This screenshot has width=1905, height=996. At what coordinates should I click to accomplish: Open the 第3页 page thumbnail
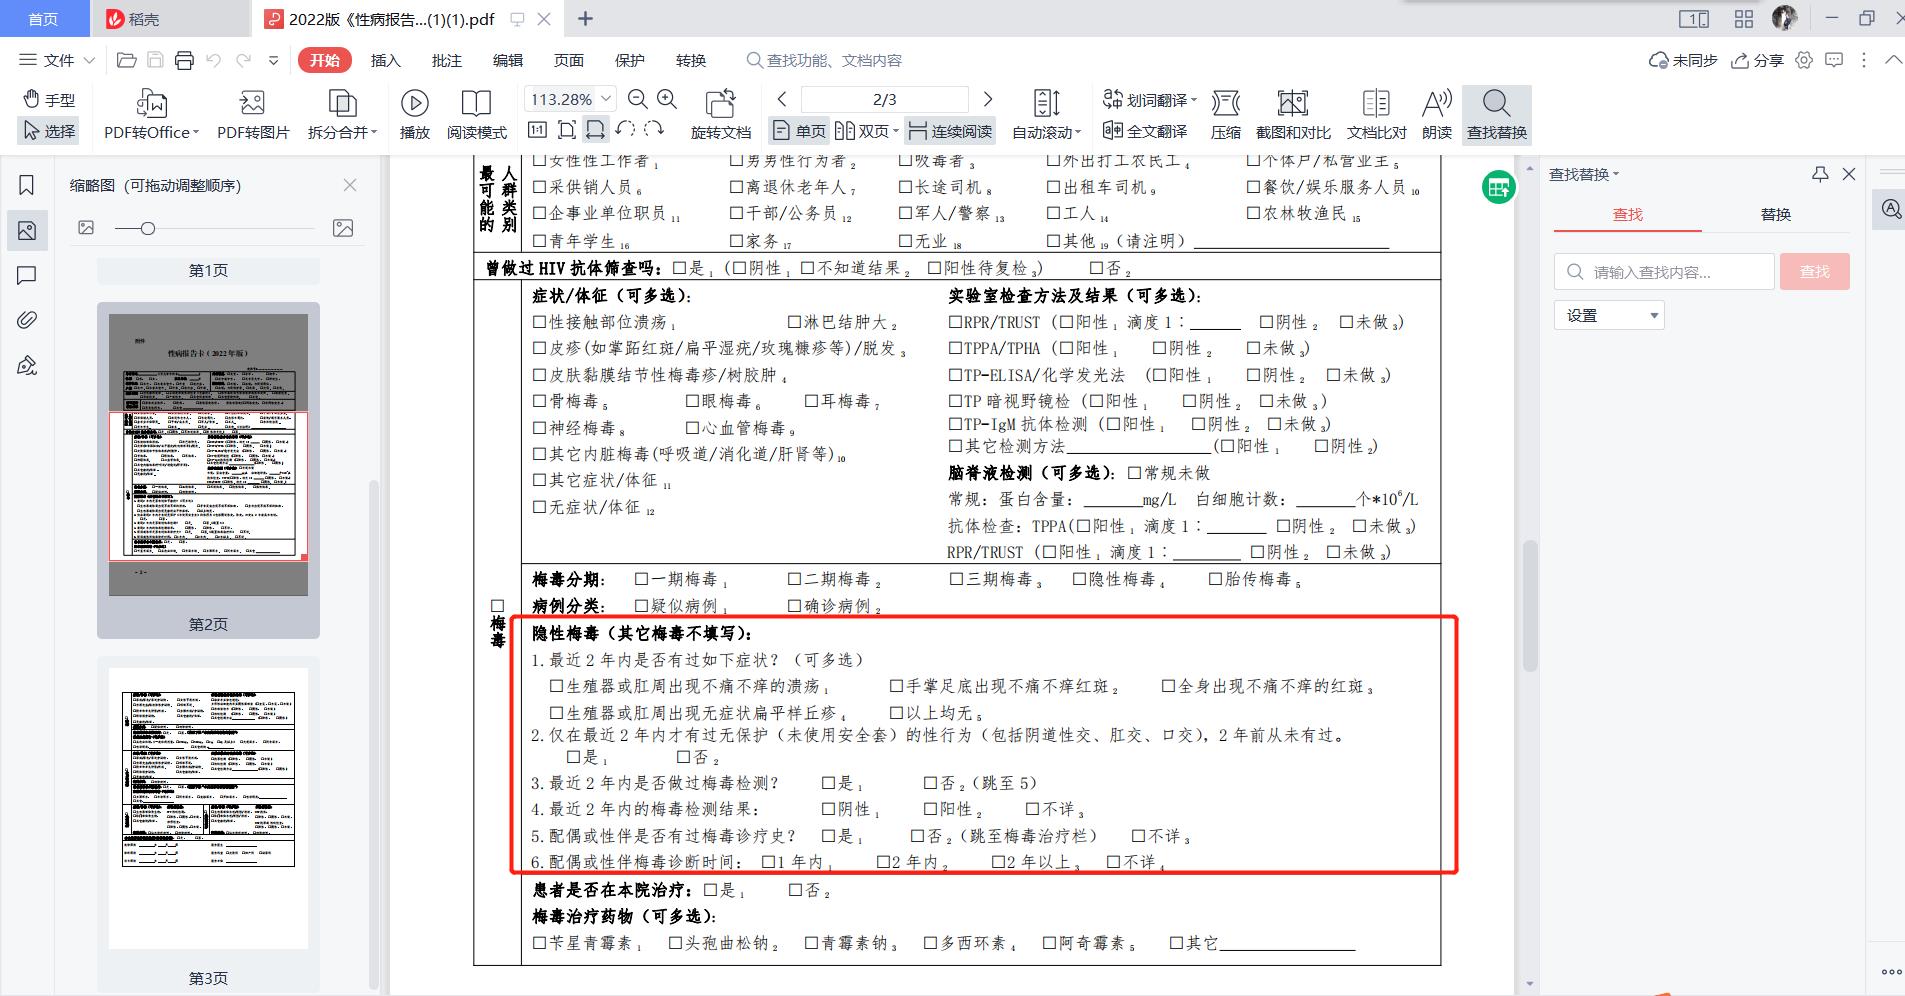click(x=208, y=808)
